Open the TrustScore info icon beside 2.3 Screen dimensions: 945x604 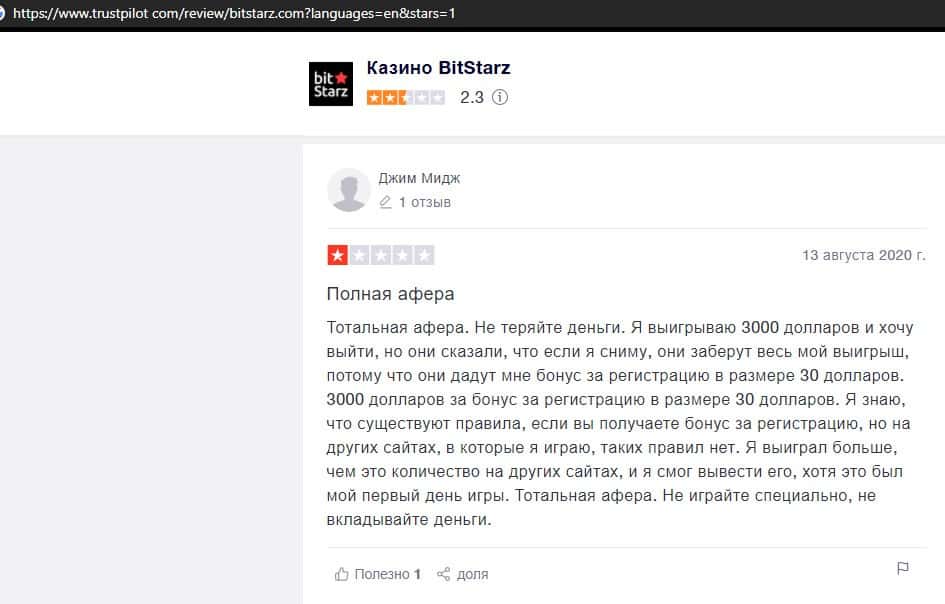(x=500, y=97)
